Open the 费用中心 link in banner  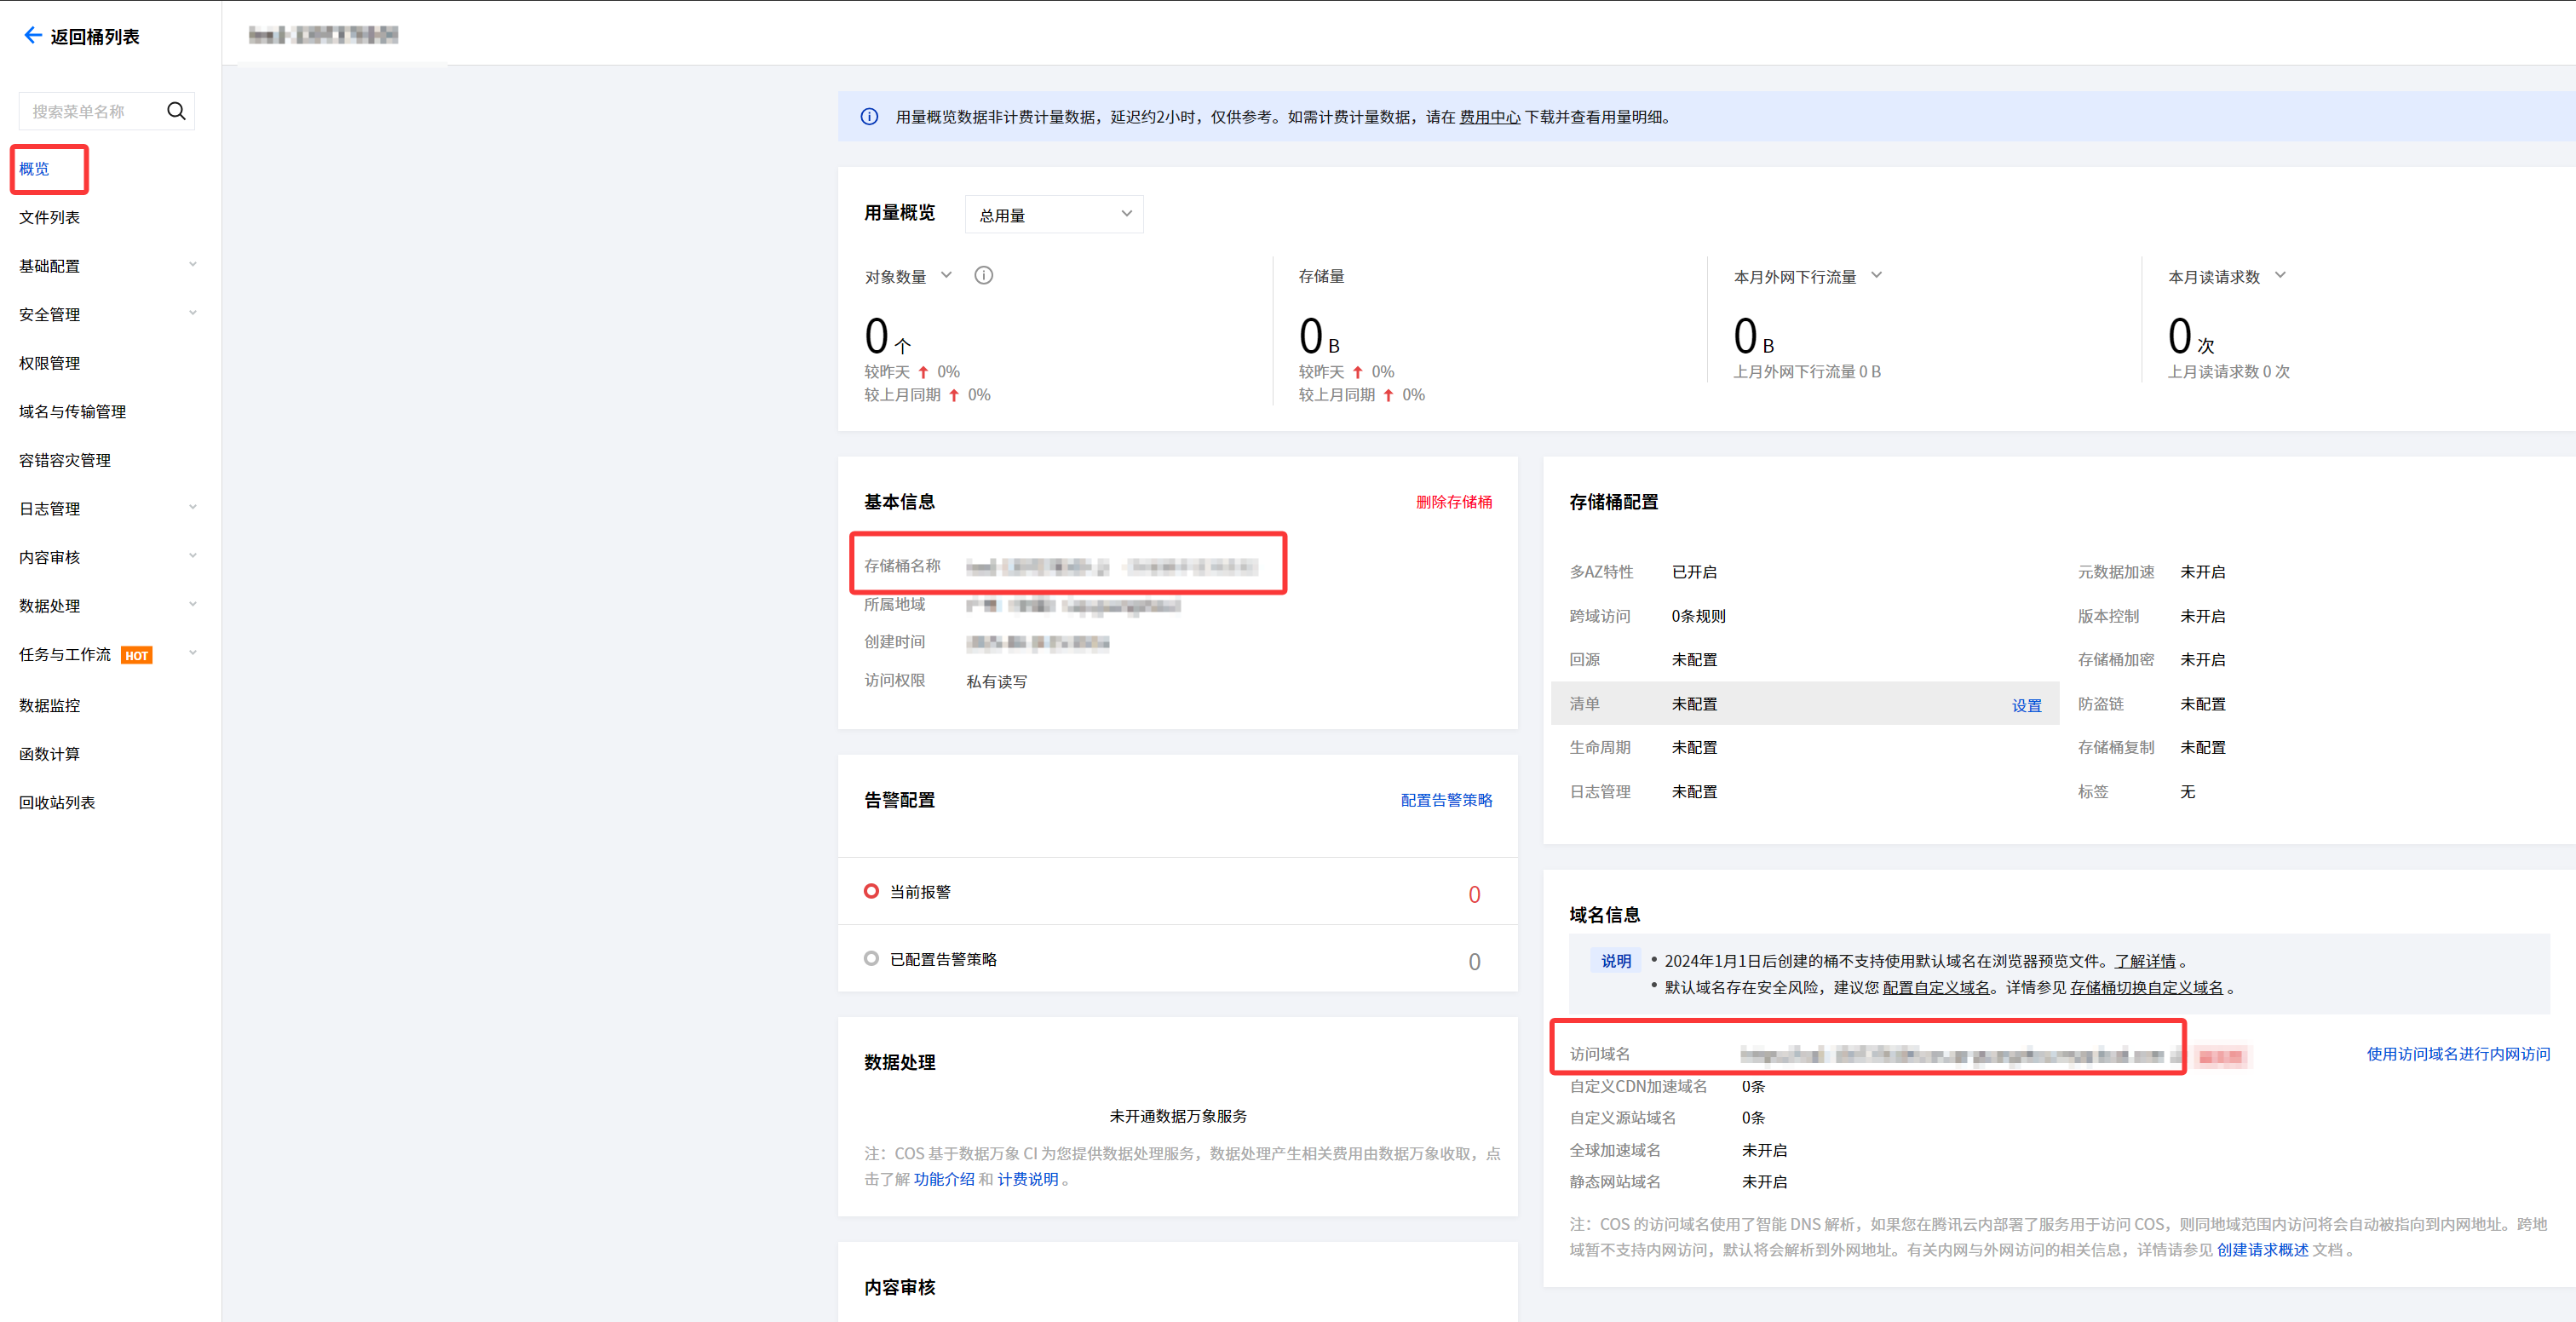(x=1488, y=117)
